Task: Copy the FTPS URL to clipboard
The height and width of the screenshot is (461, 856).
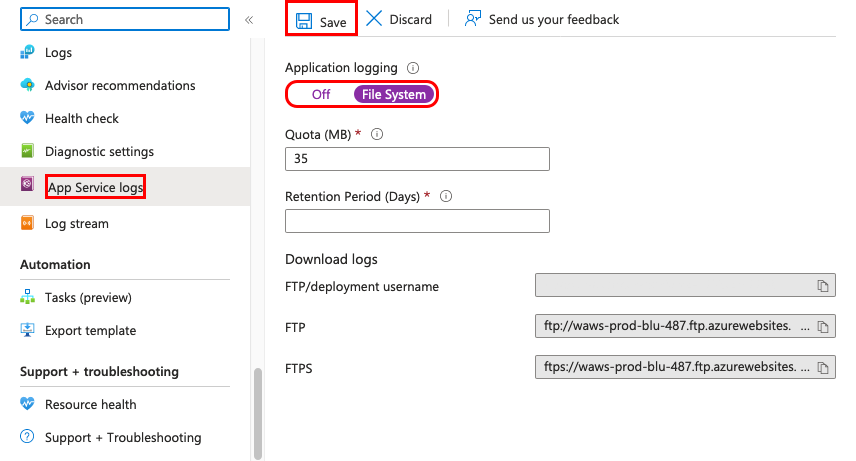Action: click(x=823, y=368)
